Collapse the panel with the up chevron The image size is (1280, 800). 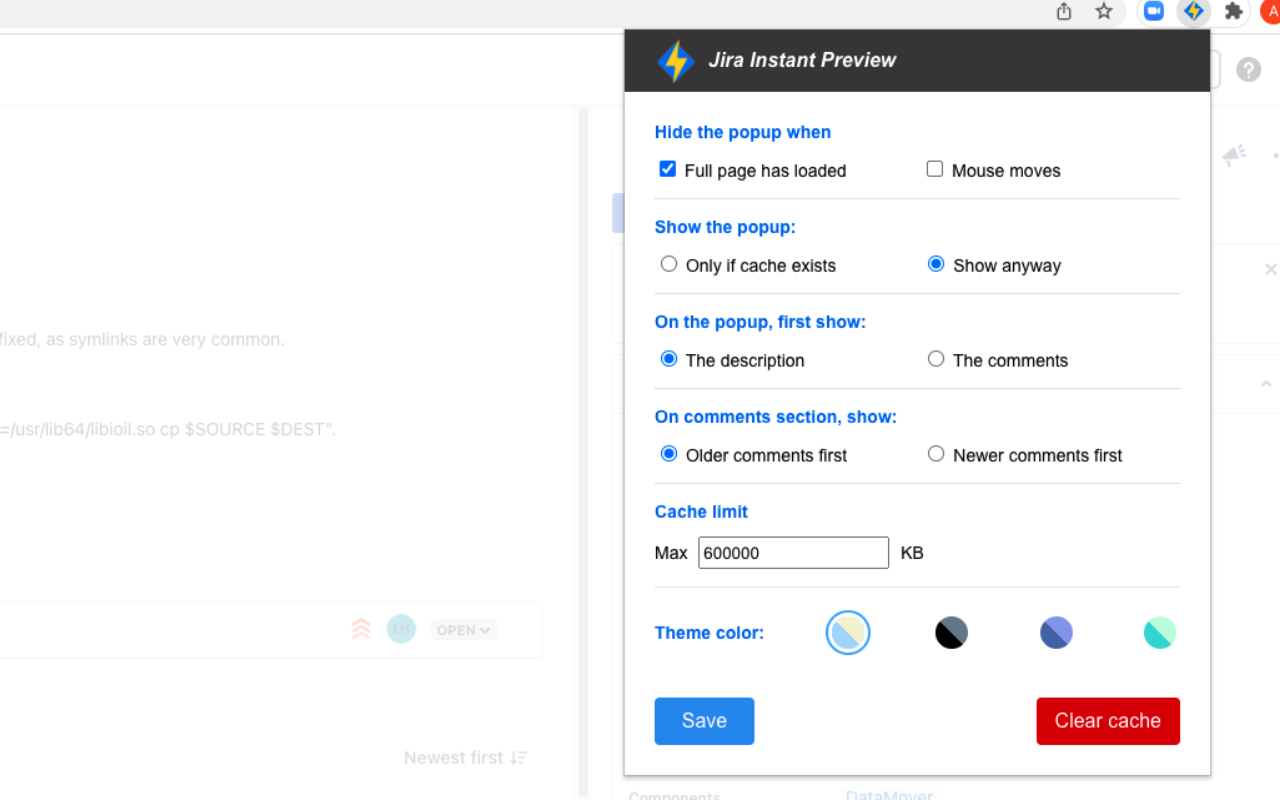tap(1266, 384)
